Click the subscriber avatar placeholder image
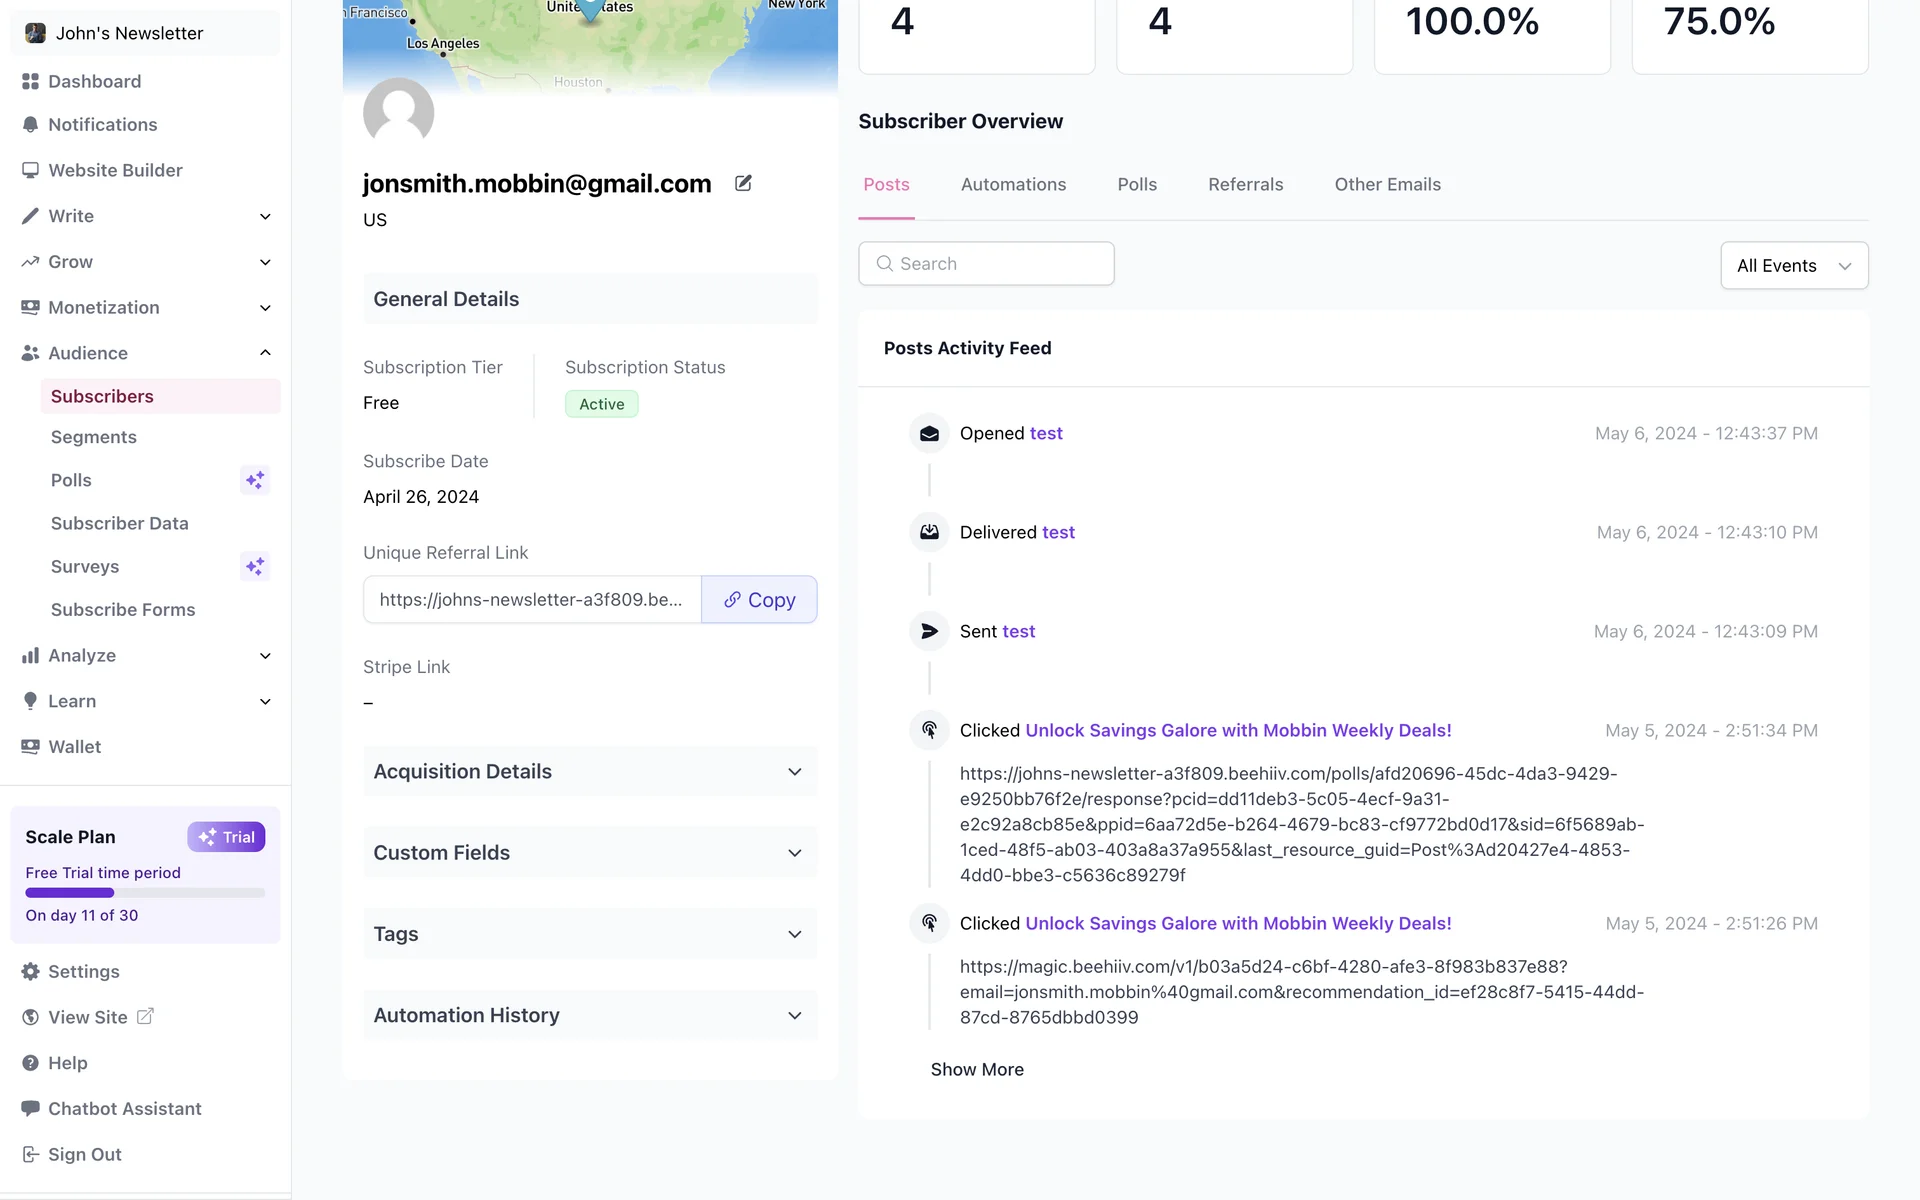This screenshot has width=1920, height=1200. (x=398, y=112)
